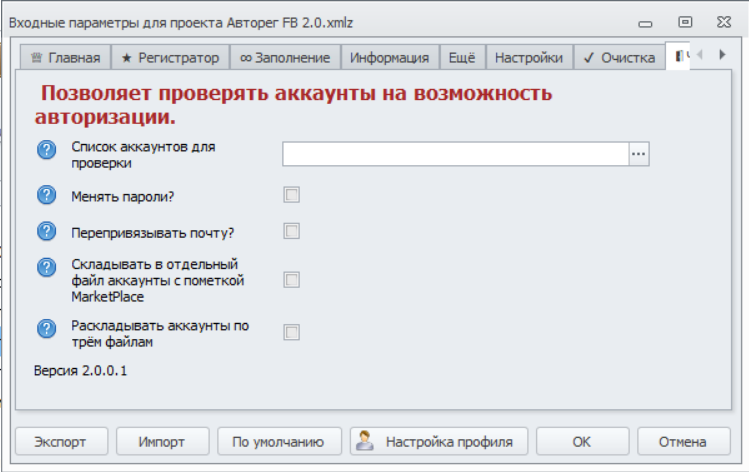Cancel with the Отмена button
Screen dimensions: 749x472
point(684,441)
